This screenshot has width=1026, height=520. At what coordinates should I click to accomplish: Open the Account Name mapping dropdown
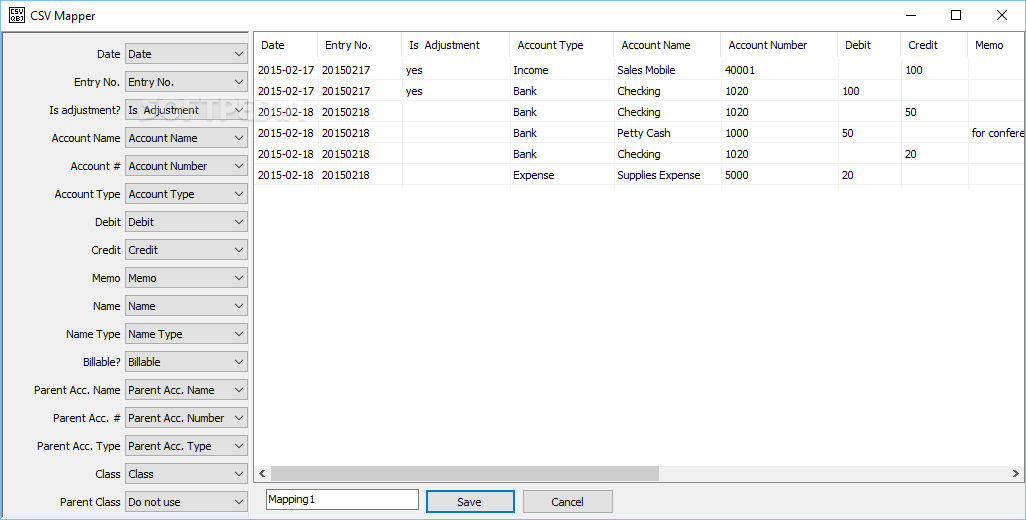point(186,138)
